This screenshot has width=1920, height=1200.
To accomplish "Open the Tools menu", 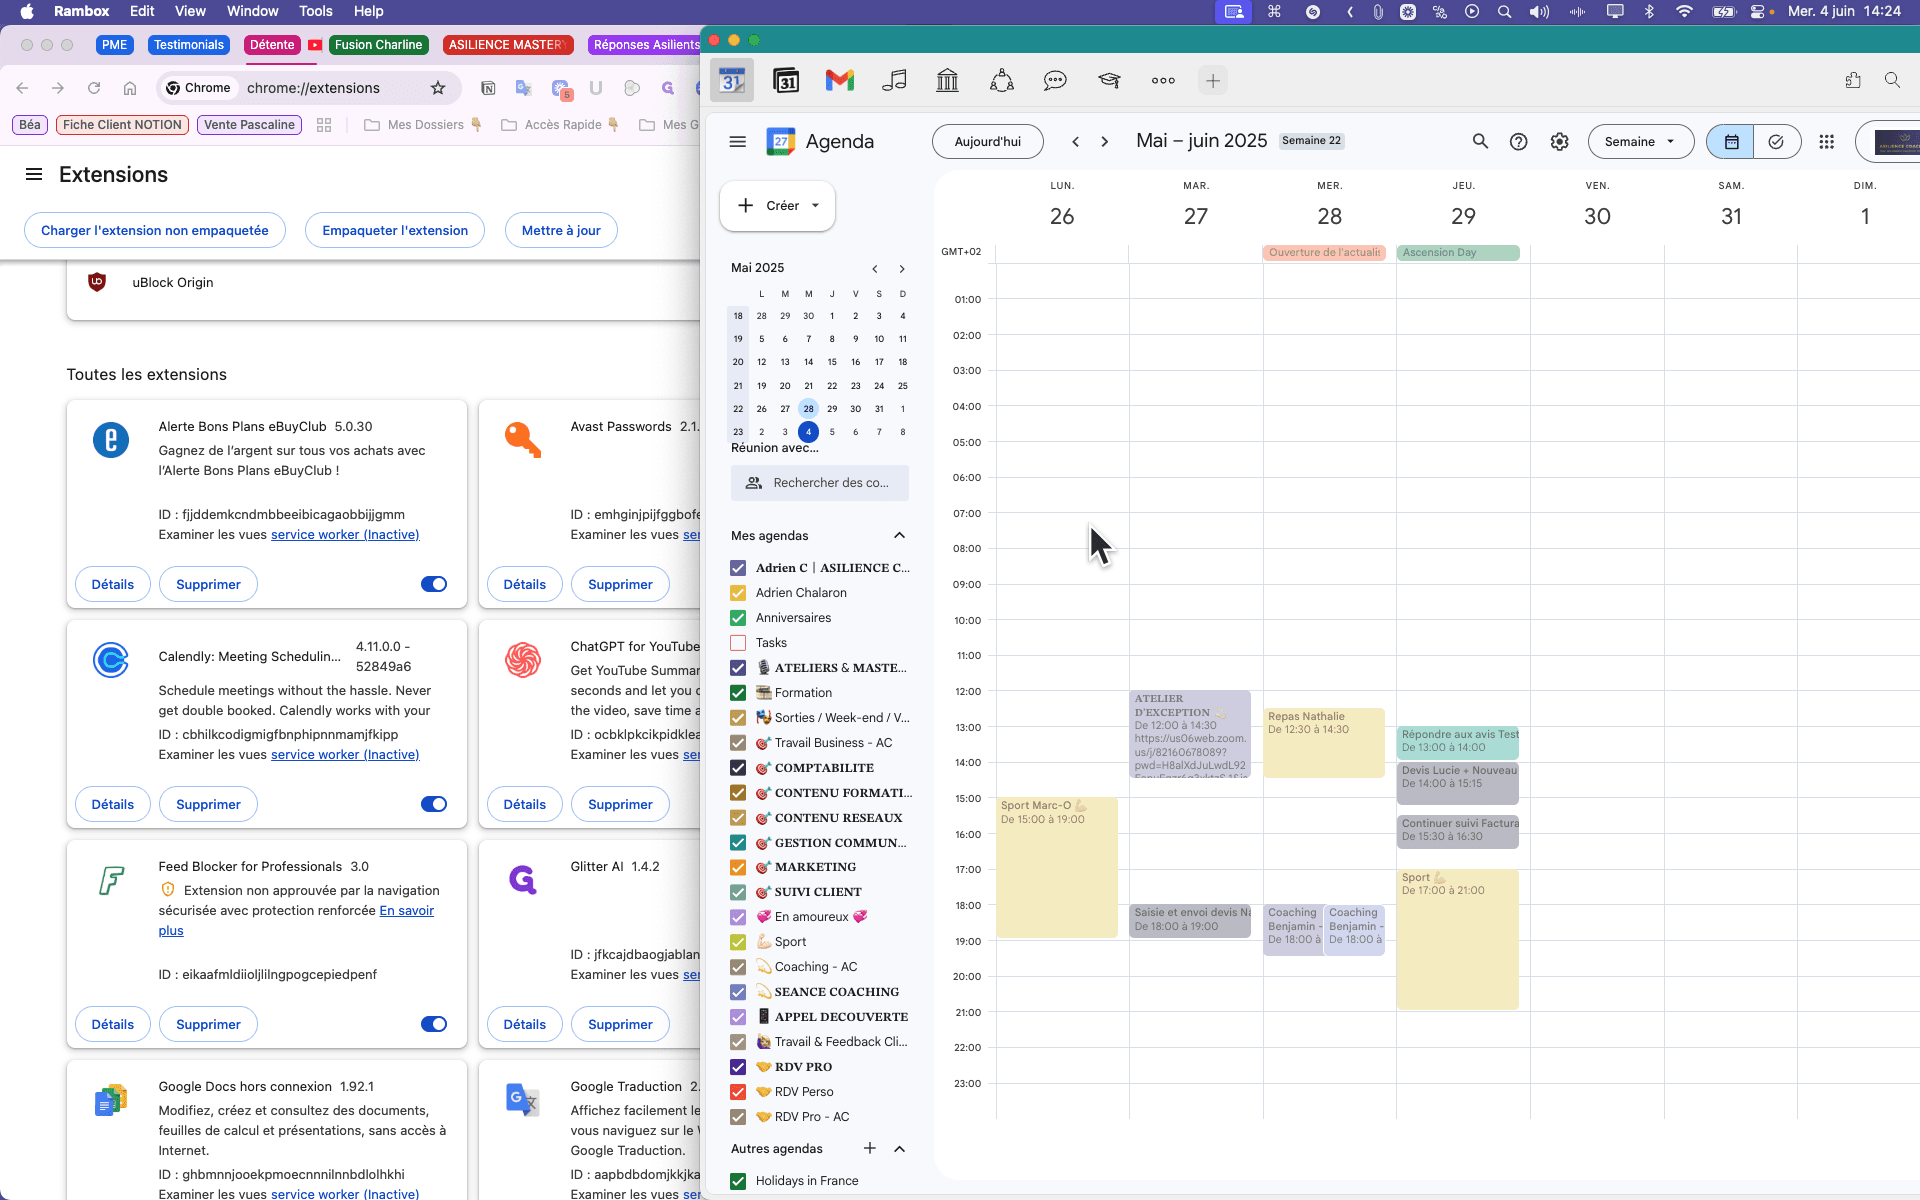I will point(316,11).
